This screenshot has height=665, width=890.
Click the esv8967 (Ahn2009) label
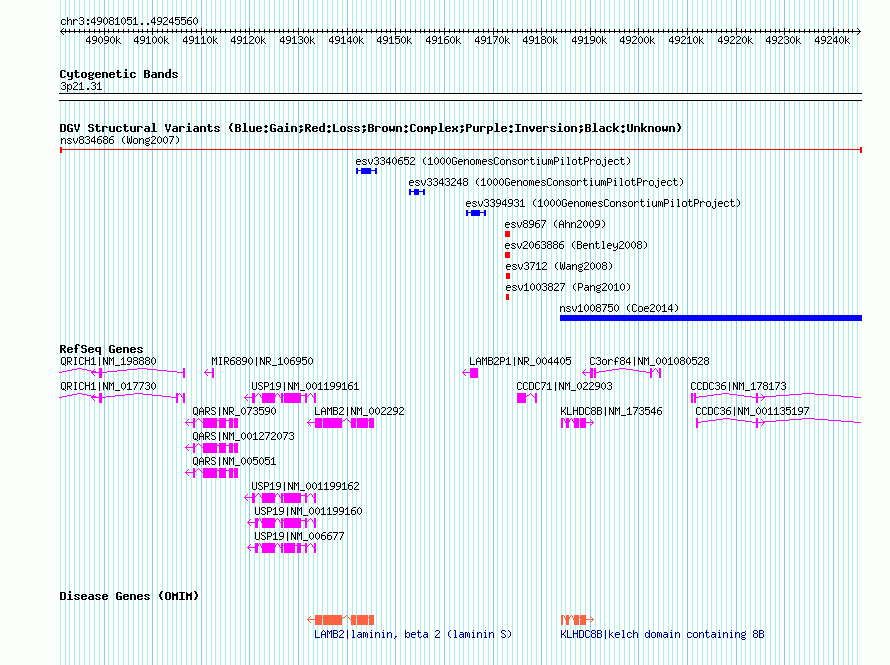[x=555, y=224]
